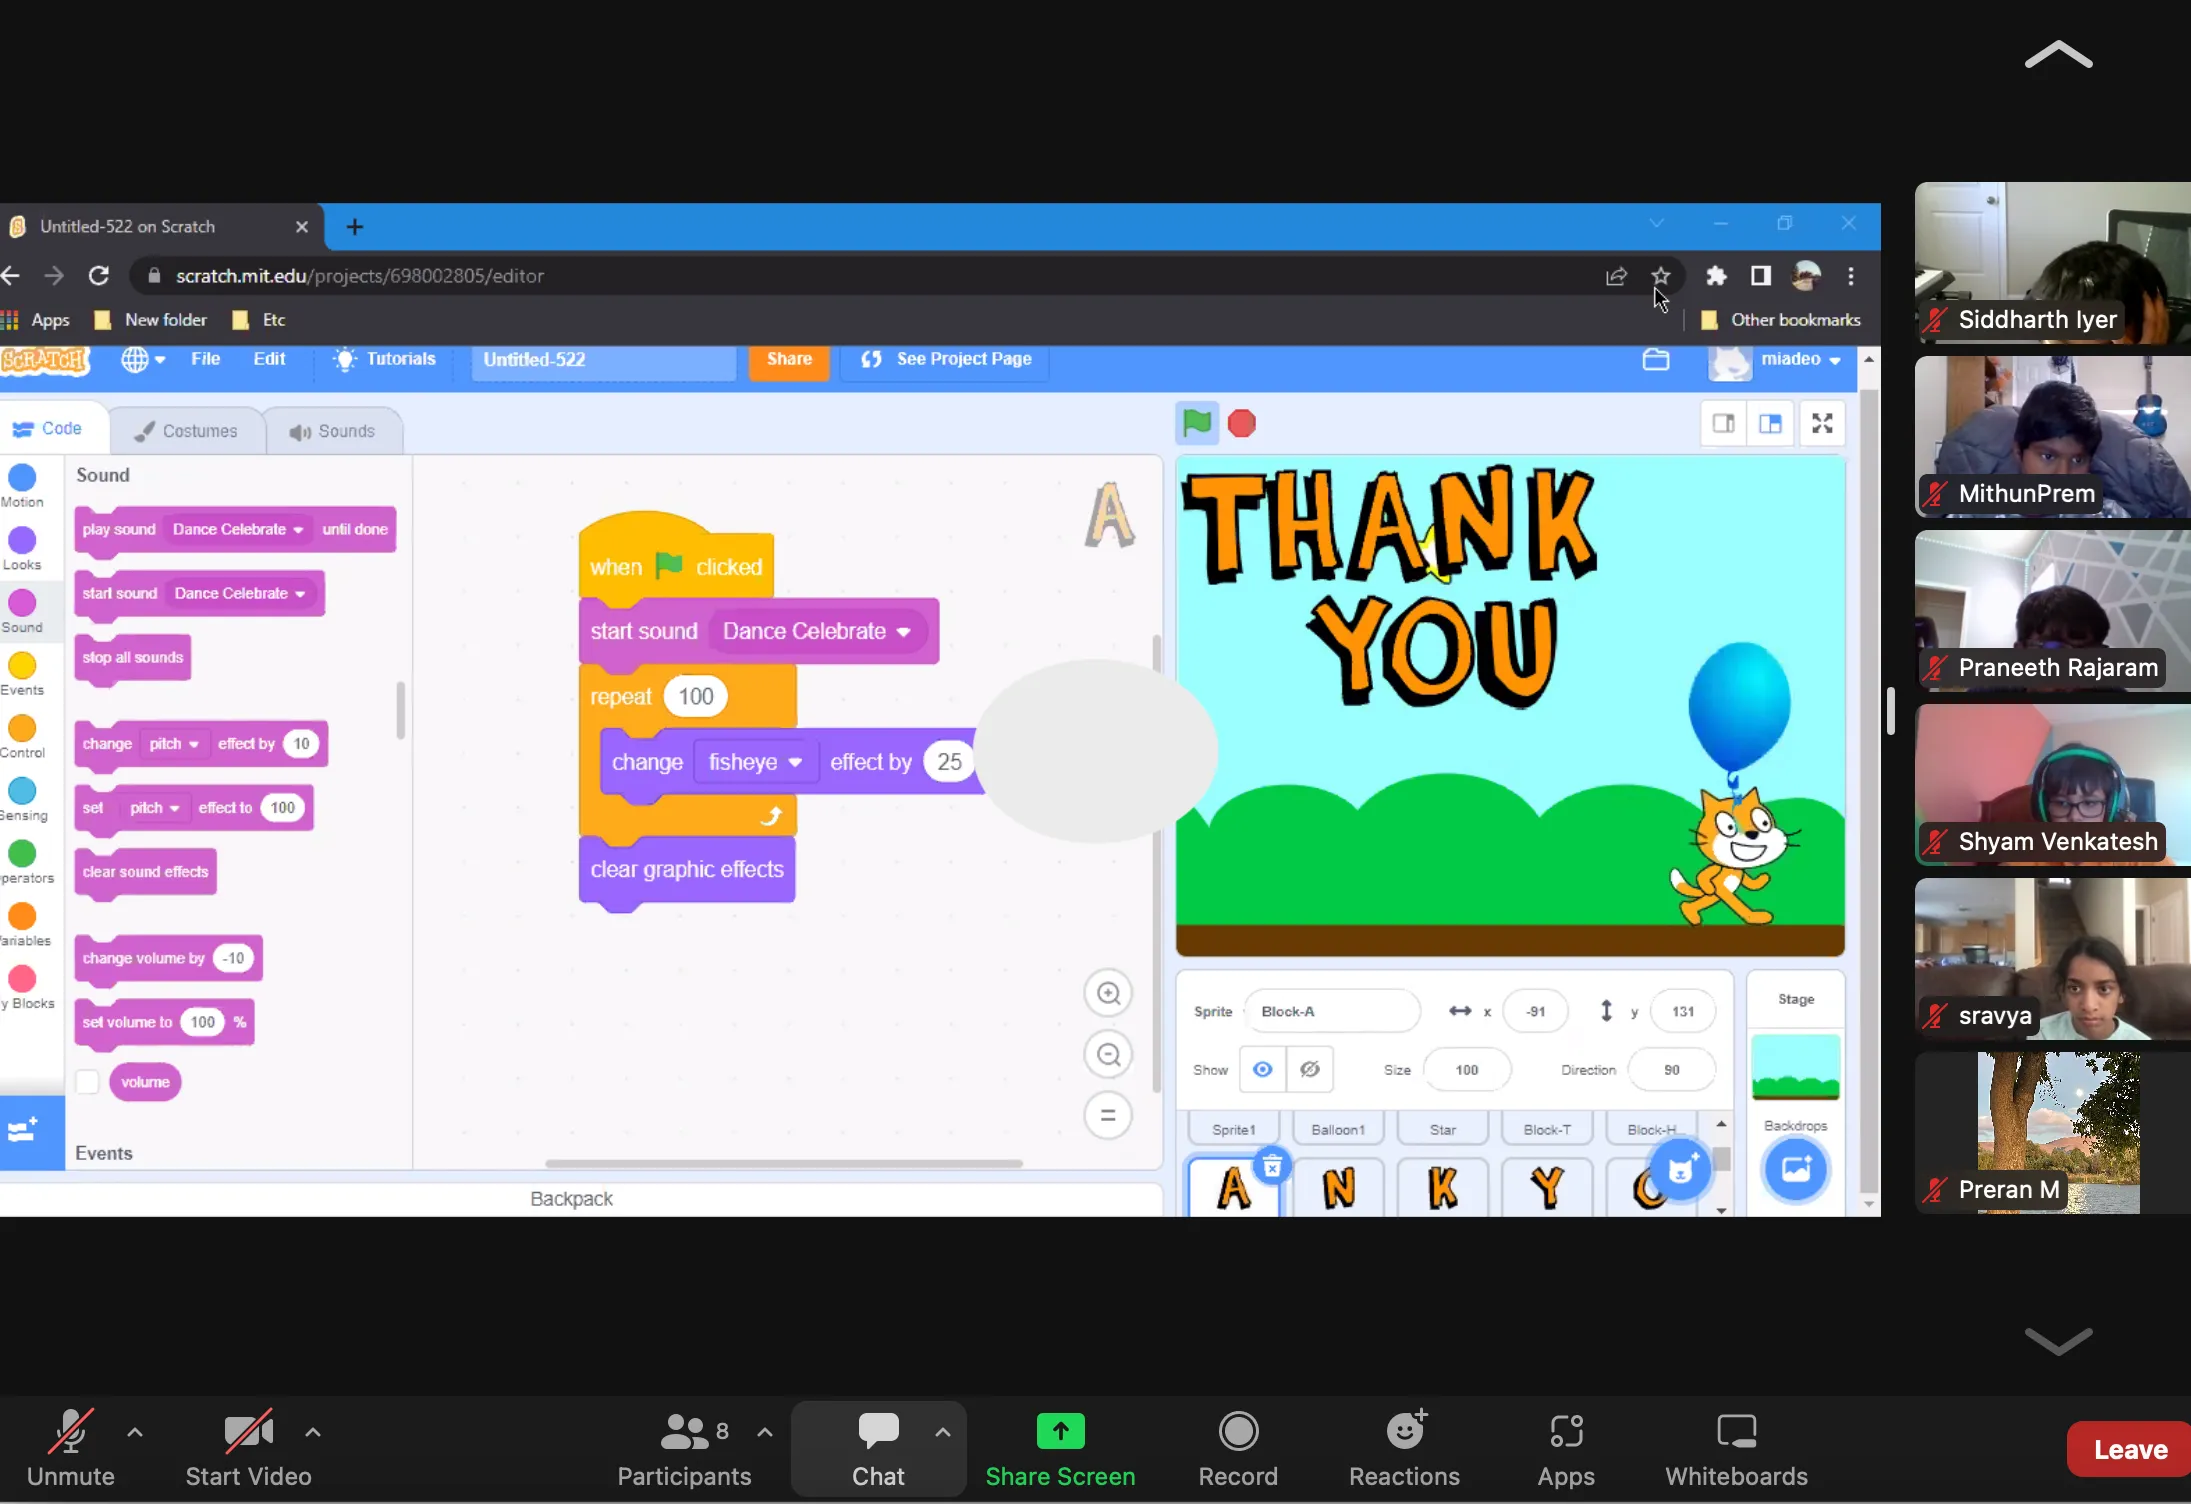Click the green flag to run project
Viewport: 2191px width, 1504px height.
(1196, 423)
